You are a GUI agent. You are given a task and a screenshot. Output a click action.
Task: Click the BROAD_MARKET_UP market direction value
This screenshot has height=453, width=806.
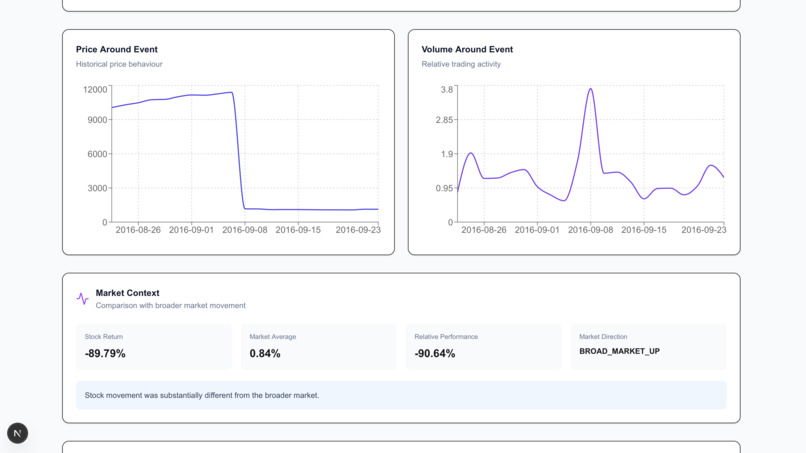619,351
